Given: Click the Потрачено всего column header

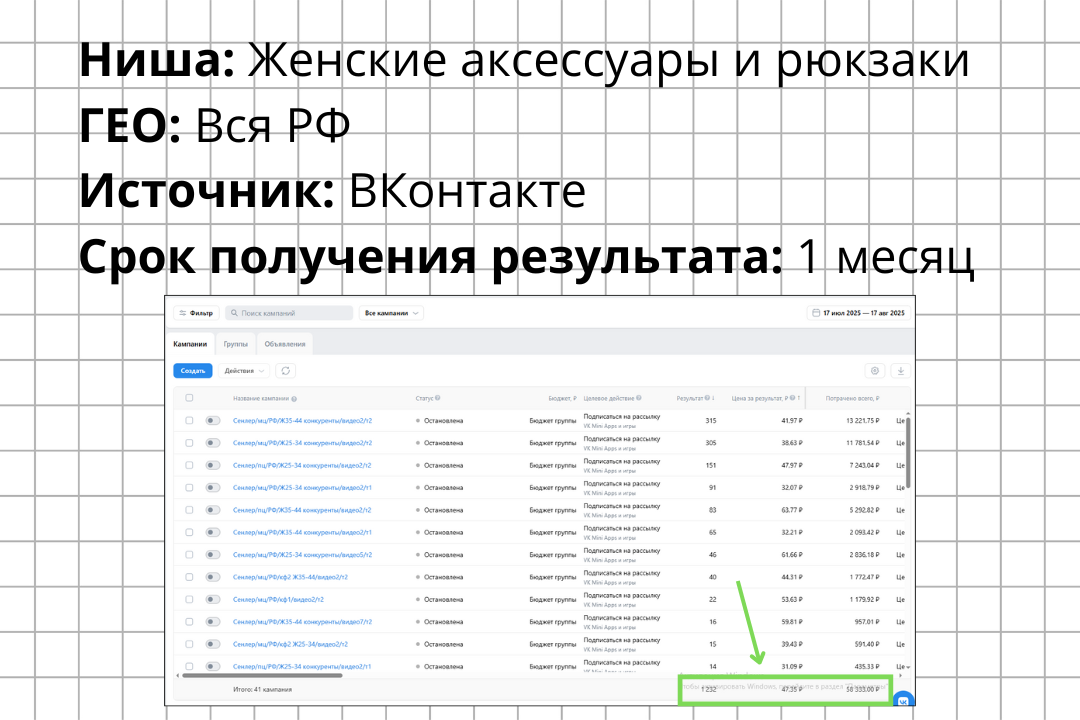Looking at the screenshot, I should coord(852,398).
